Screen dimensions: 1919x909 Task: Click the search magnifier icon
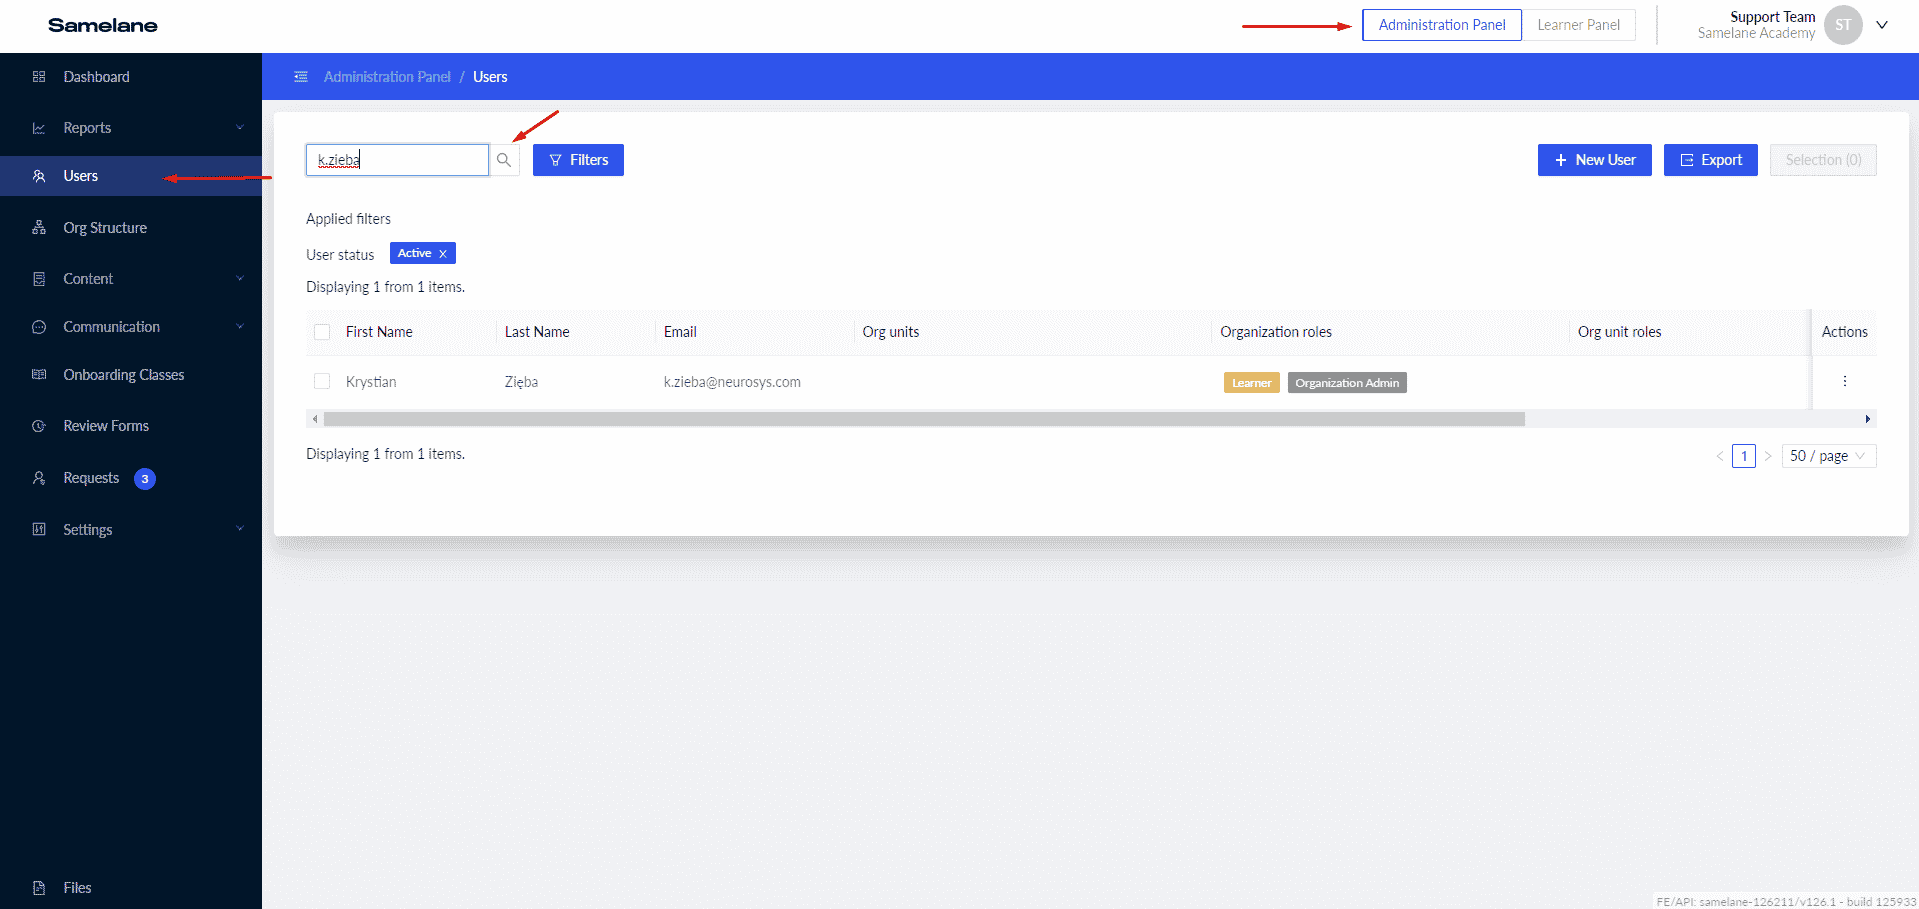504,160
